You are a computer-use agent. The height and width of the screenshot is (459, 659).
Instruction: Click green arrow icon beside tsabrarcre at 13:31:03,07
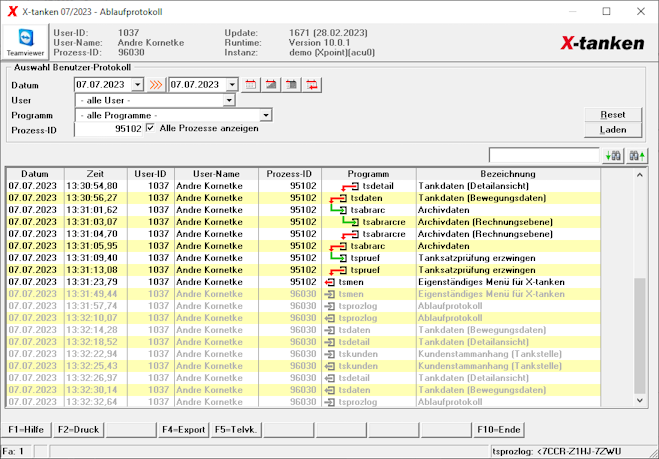[x=350, y=221]
